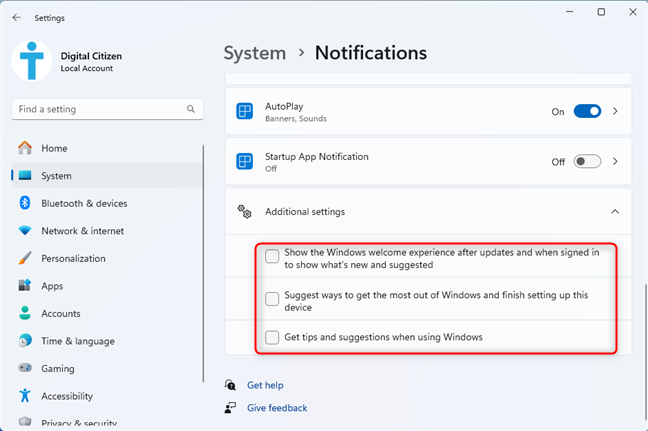
Task: Click the Give feedback person icon
Action: [230, 407]
